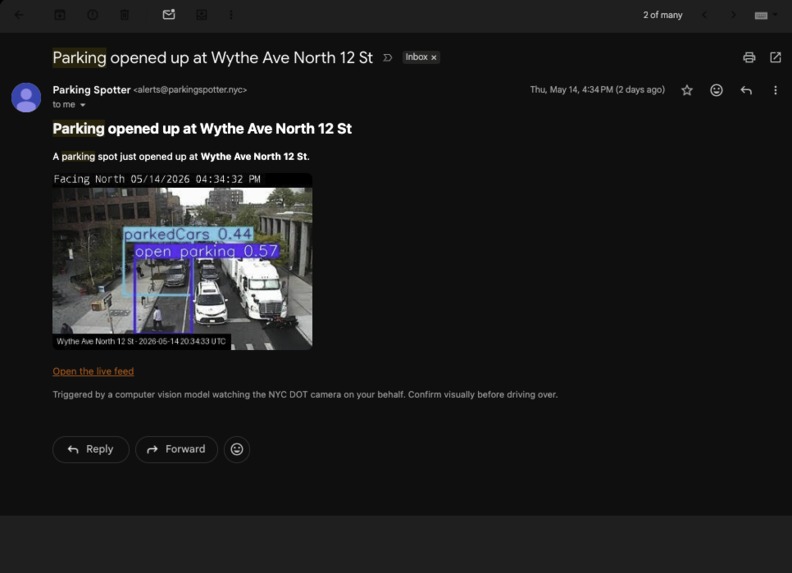Open toolbar More options menu
The image size is (792, 573).
tap(231, 15)
